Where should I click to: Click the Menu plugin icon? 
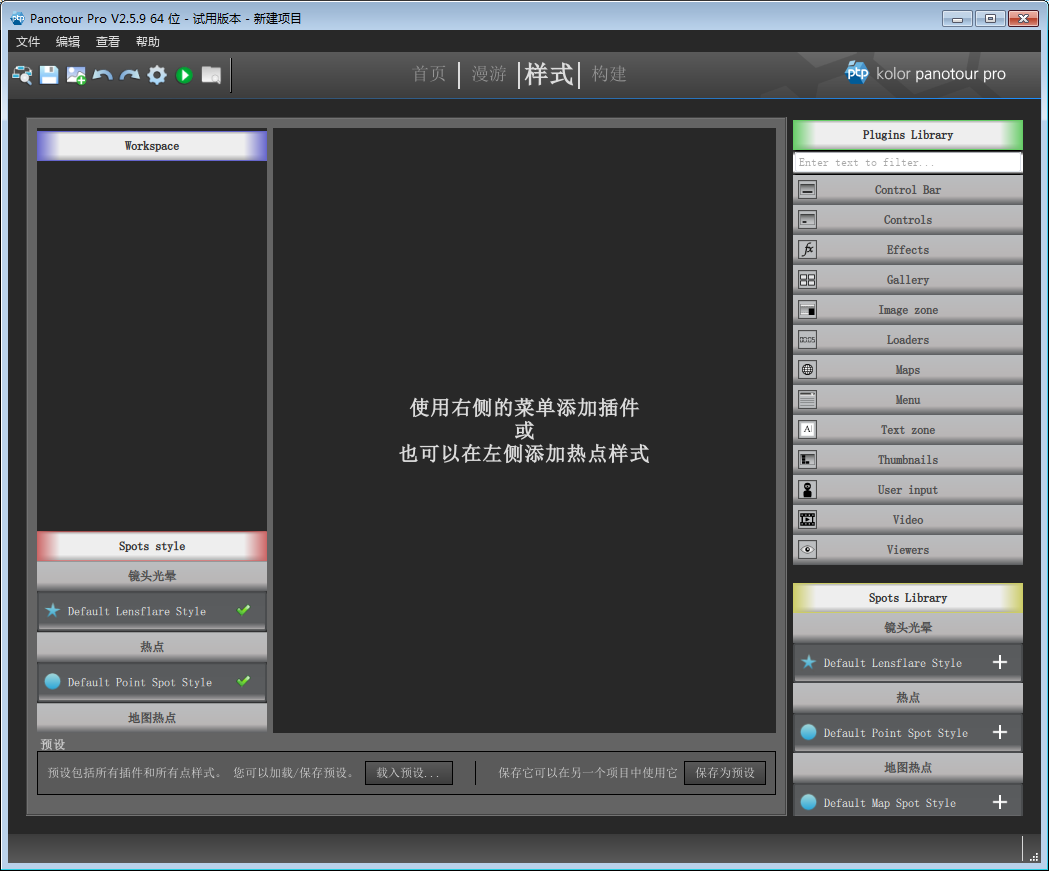click(x=807, y=399)
